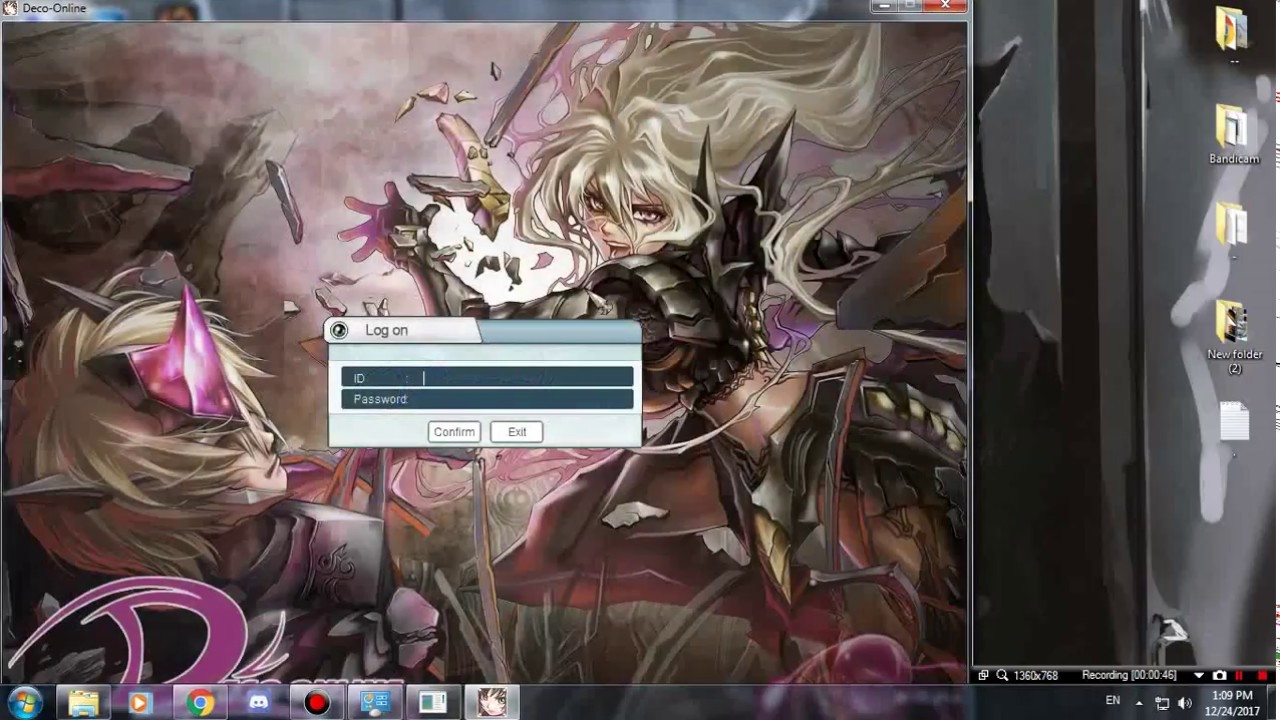This screenshot has height=720, width=1280.
Task: Open the window-pane app icon on taskbar
Action: (x=433, y=703)
